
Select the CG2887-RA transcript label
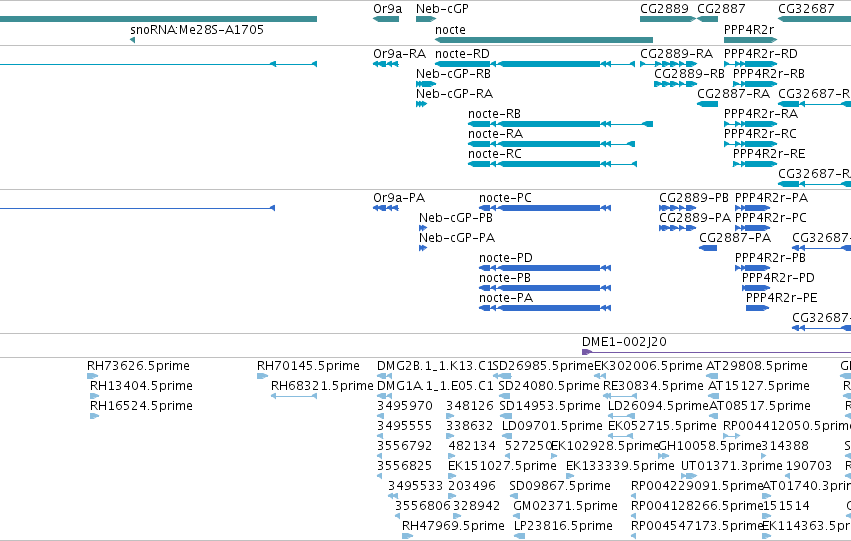[733, 94]
